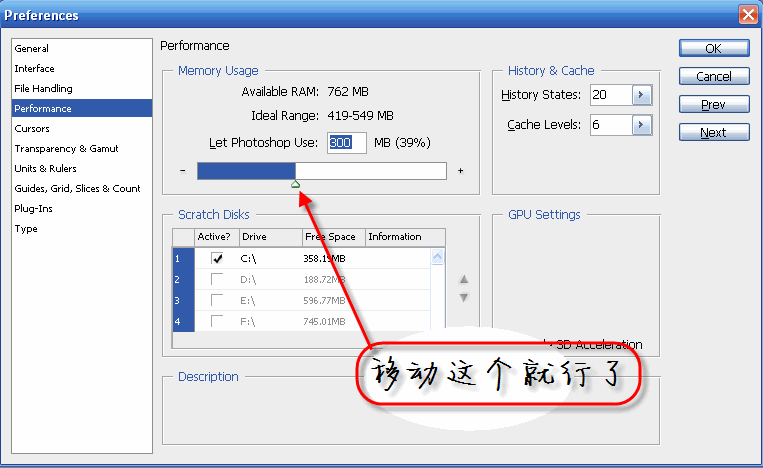Close the Preferences dialog
This screenshot has width=763, height=468.
[748, 15]
